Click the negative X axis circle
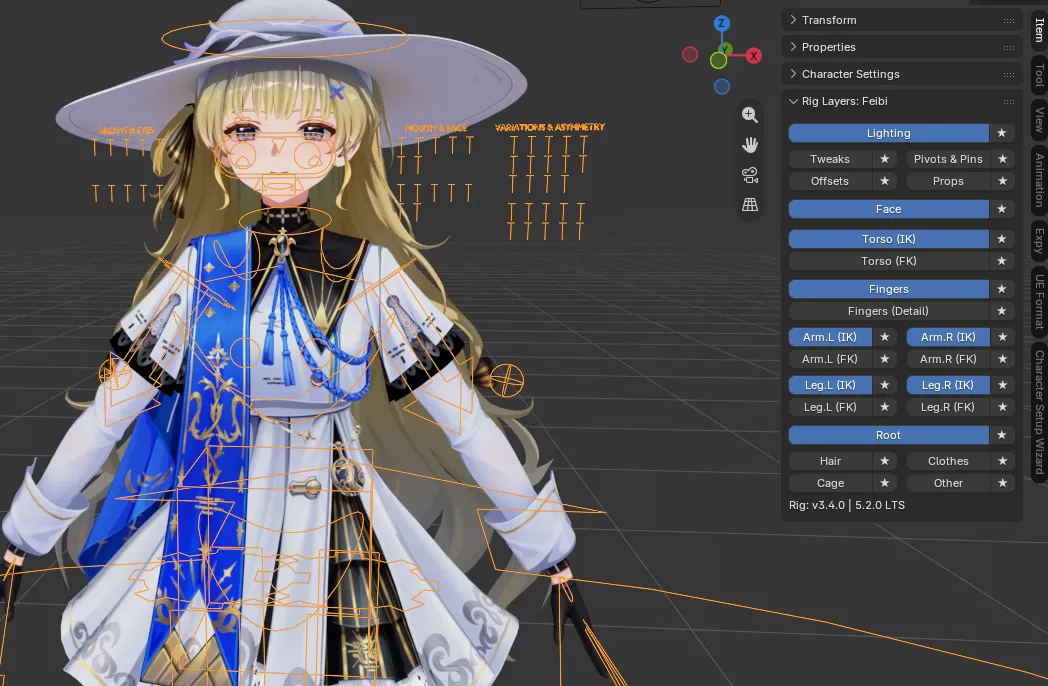1048x686 pixels. (x=690, y=55)
